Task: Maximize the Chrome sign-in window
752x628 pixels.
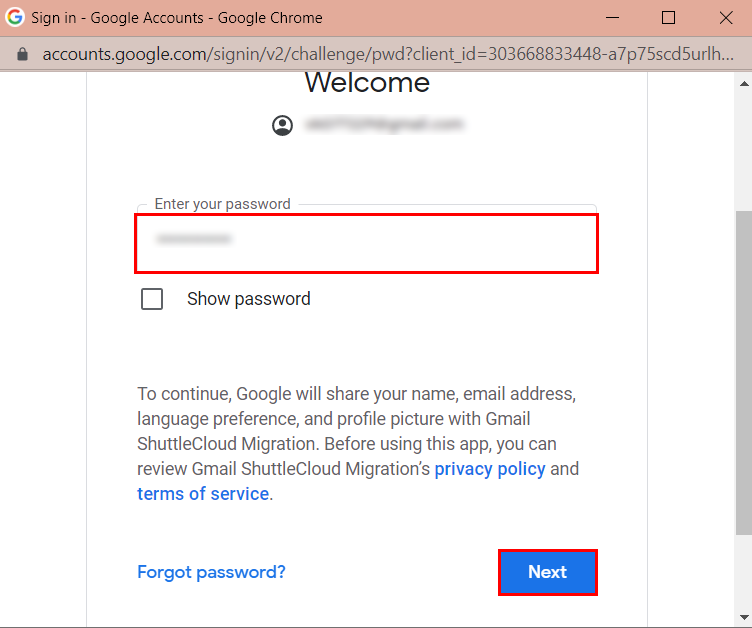Action: pos(669,18)
